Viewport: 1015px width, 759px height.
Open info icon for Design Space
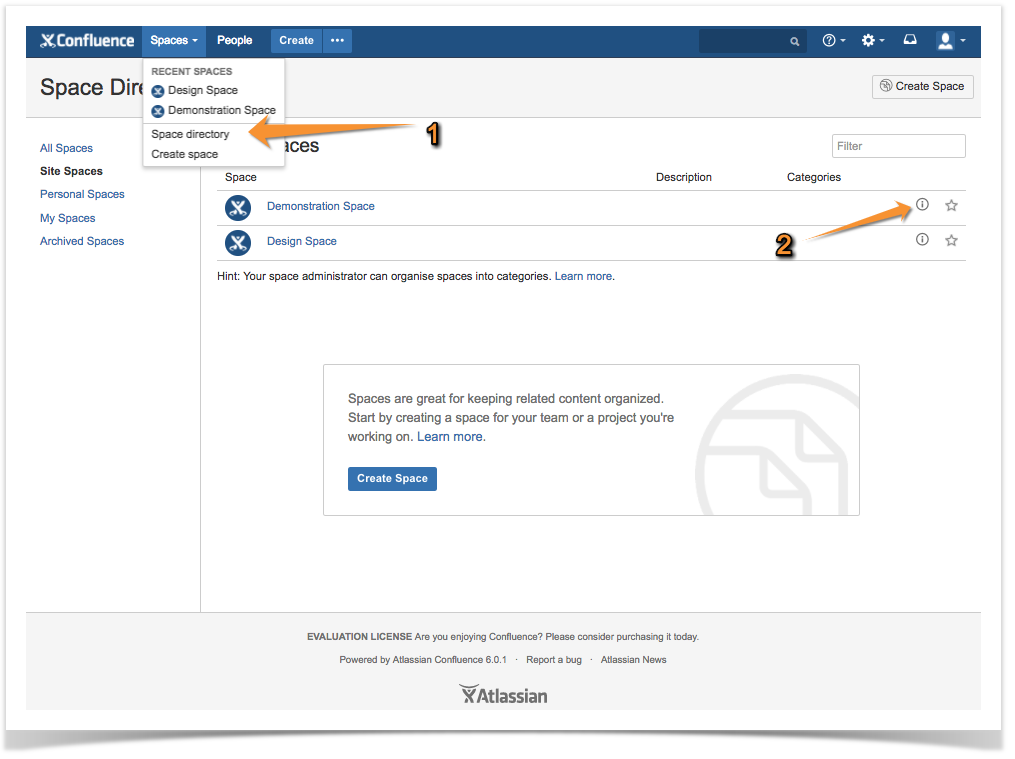922,240
